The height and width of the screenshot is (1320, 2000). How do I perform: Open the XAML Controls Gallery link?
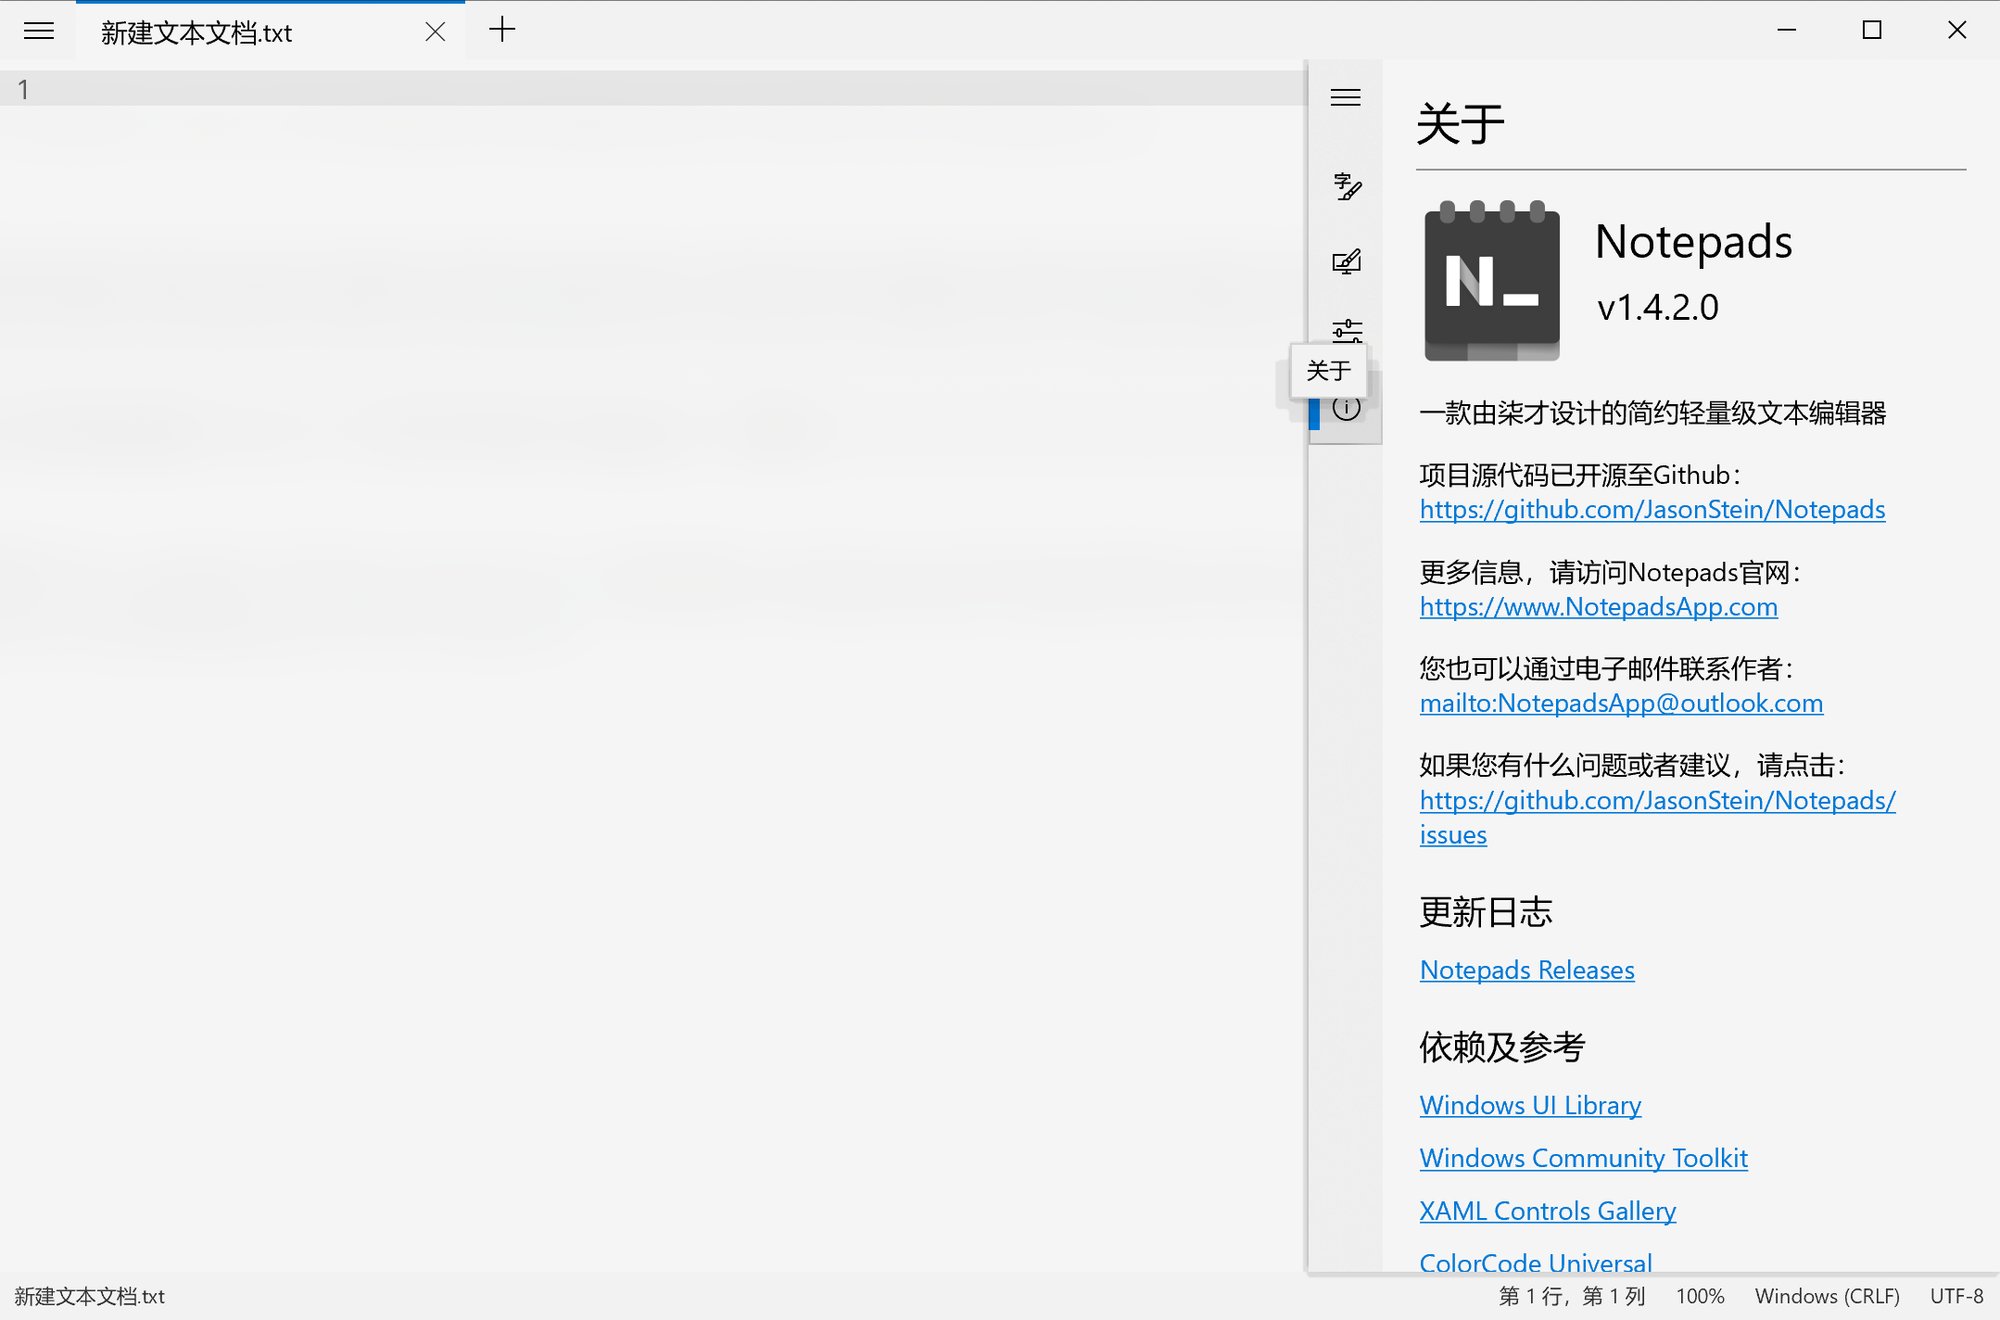1547,1211
